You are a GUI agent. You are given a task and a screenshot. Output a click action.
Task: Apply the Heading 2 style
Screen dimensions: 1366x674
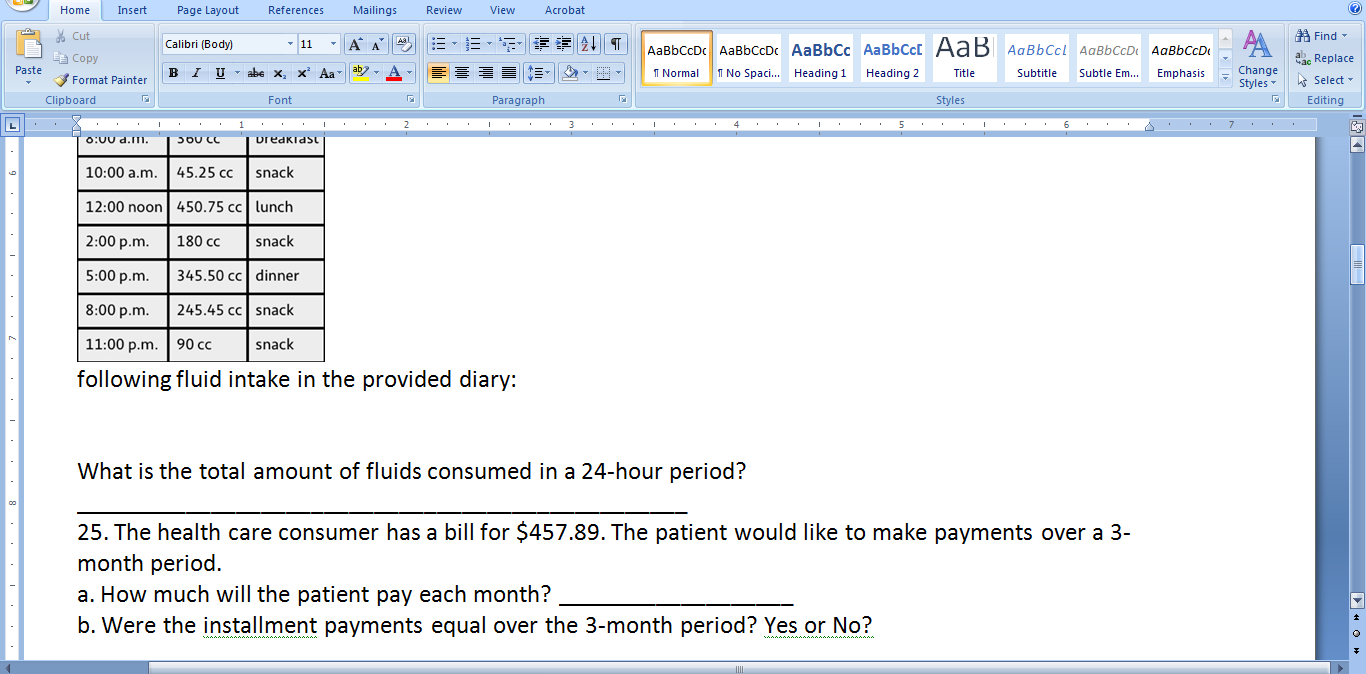(892, 58)
